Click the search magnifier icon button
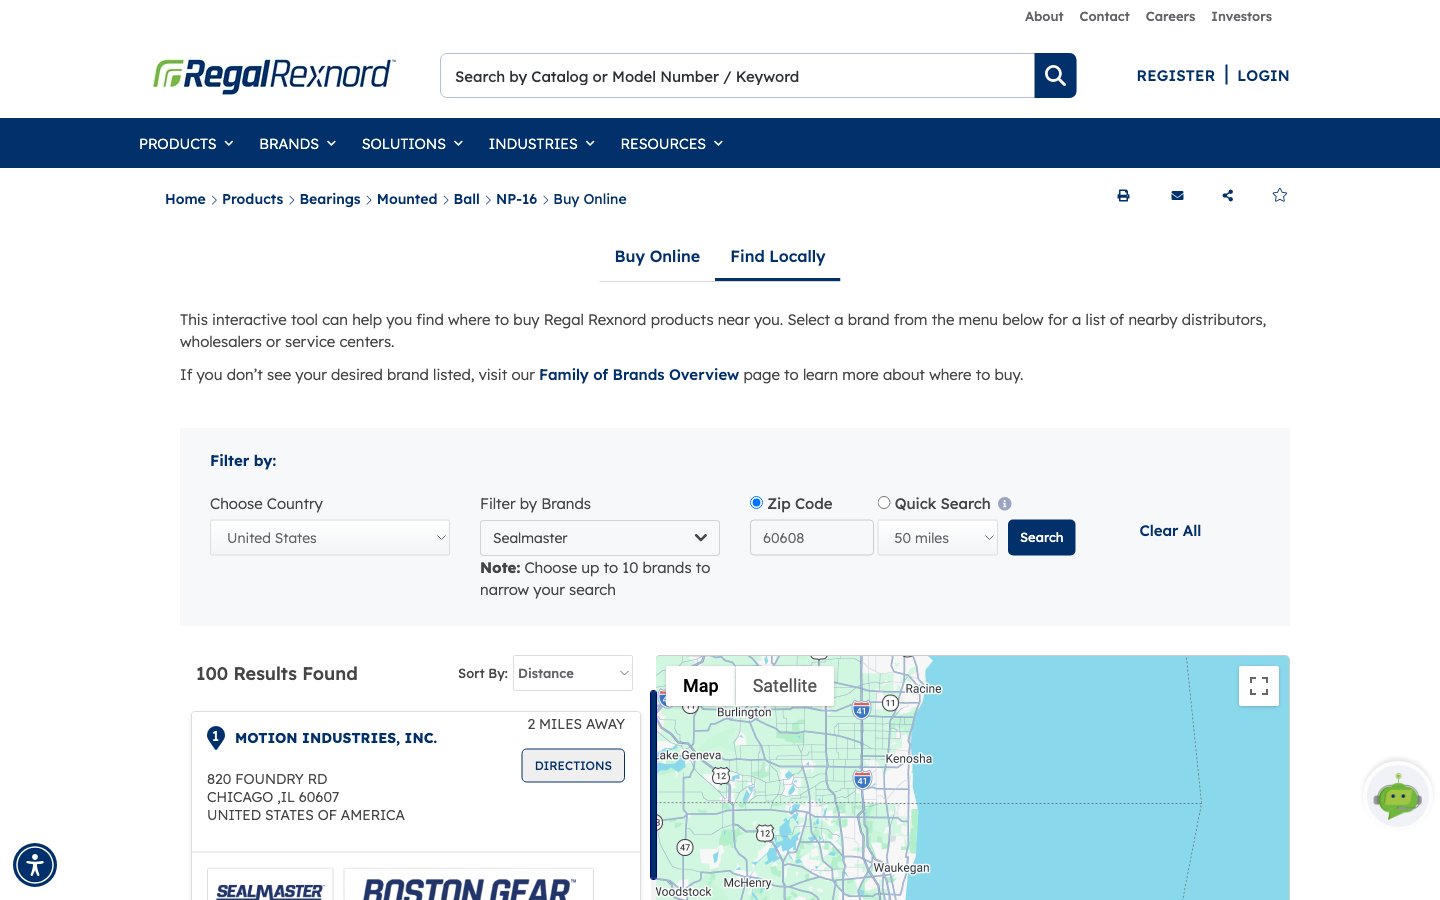Screen dimensions: 1440x900 pyautogui.click(x=1055, y=76)
